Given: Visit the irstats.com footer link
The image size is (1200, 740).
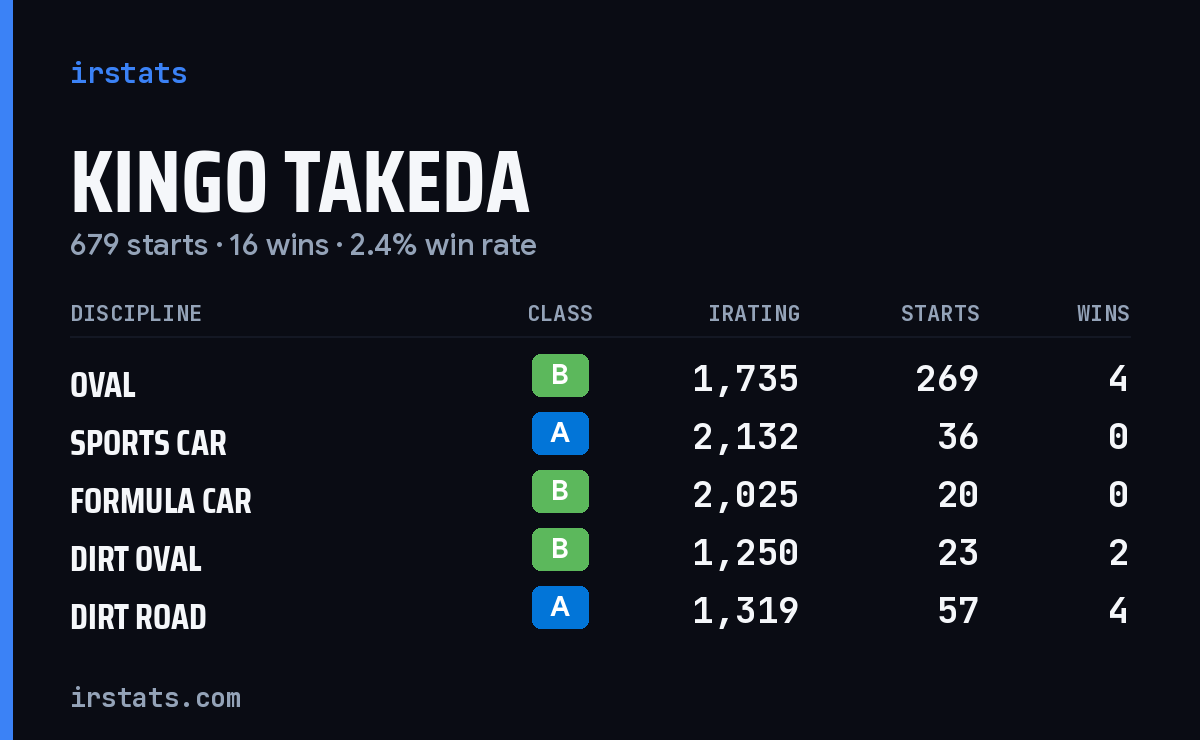Looking at the screenshot, I should coord(155,697).
